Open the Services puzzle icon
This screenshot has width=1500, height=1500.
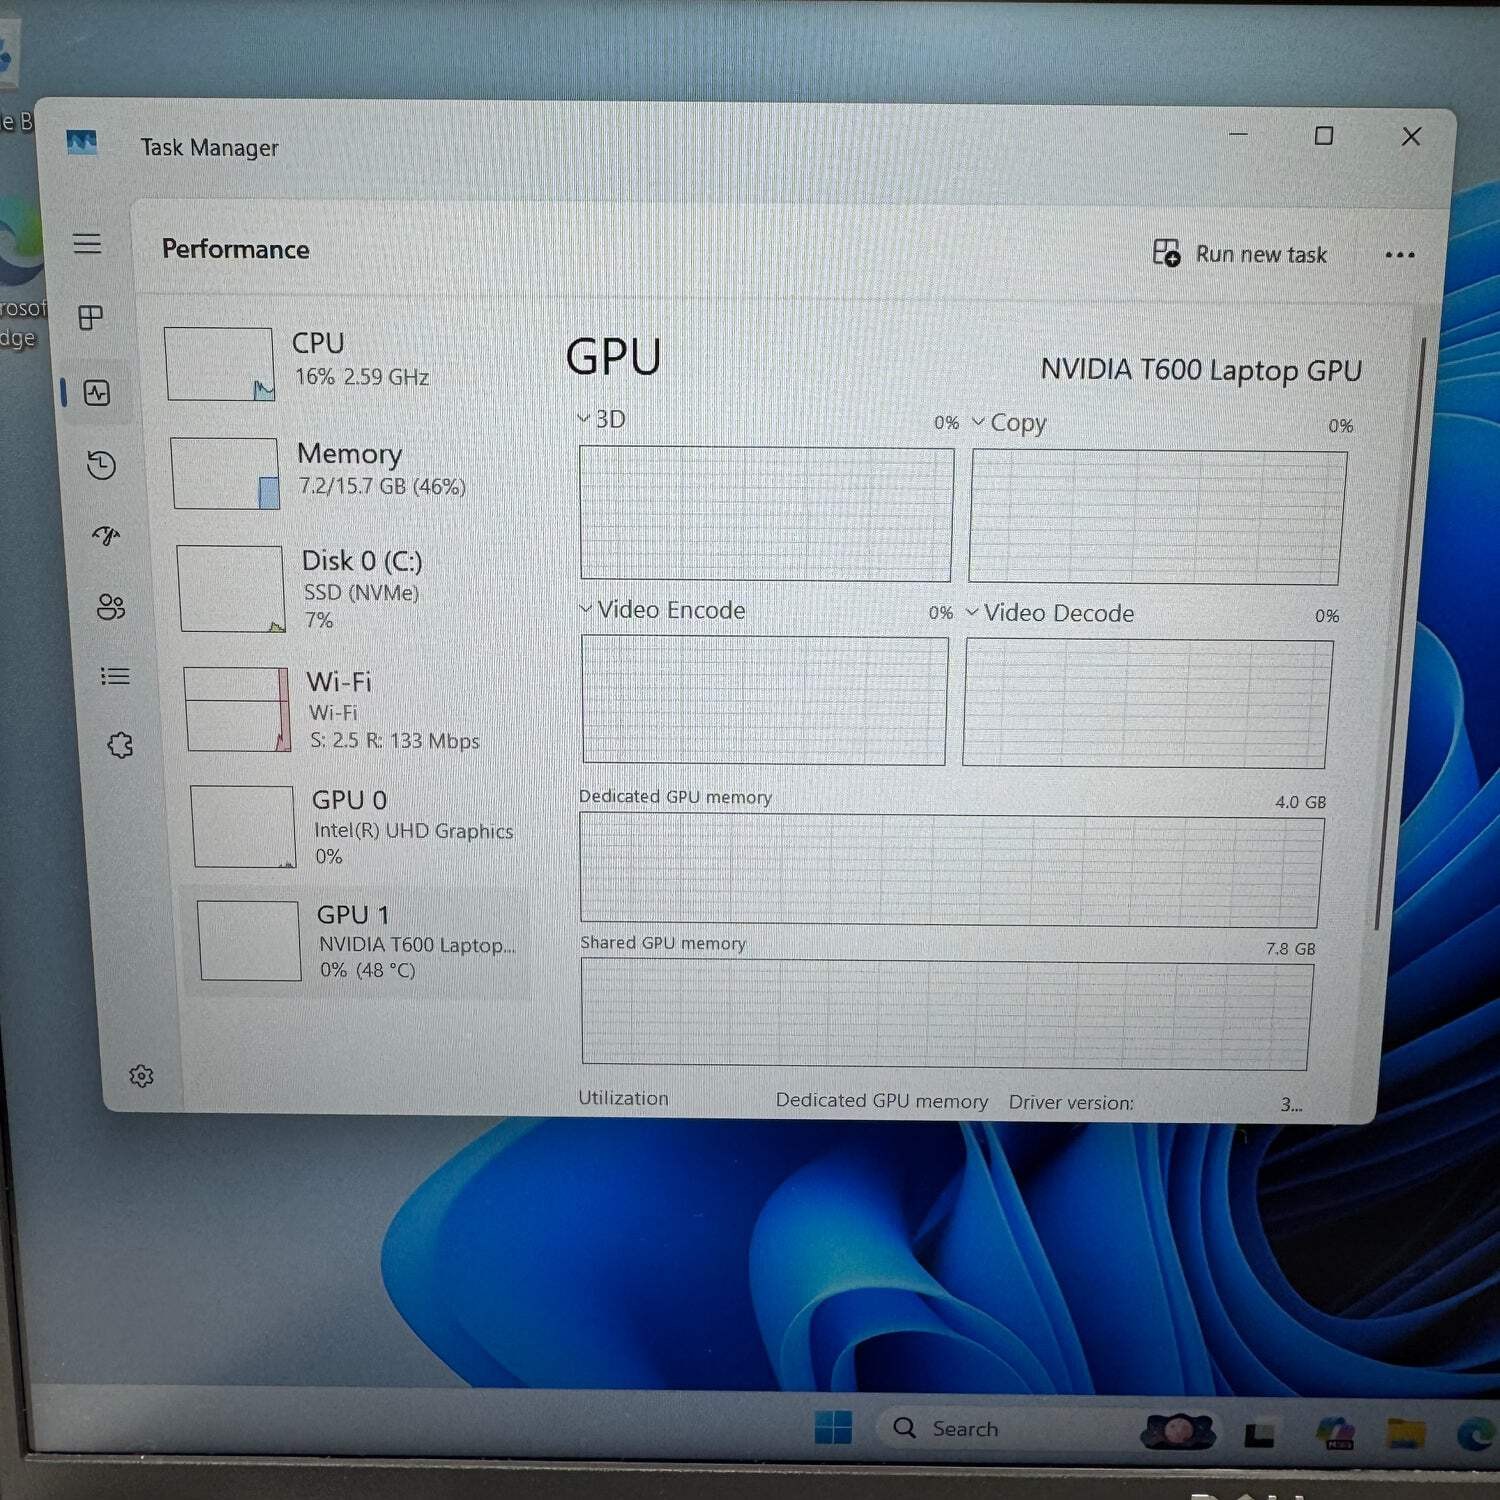[120, 745]
